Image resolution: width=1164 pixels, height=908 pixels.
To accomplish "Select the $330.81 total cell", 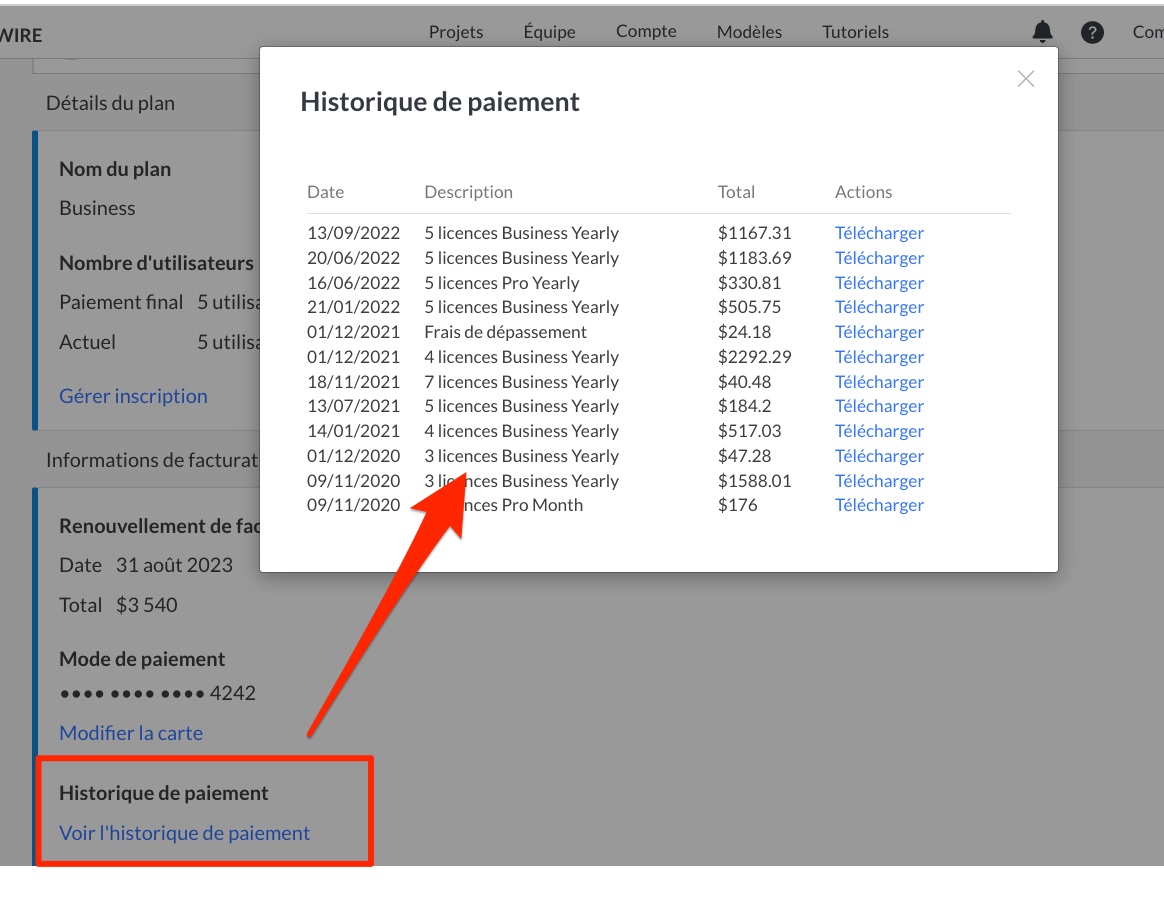I will pyautogui.click(x=749, y=283).
